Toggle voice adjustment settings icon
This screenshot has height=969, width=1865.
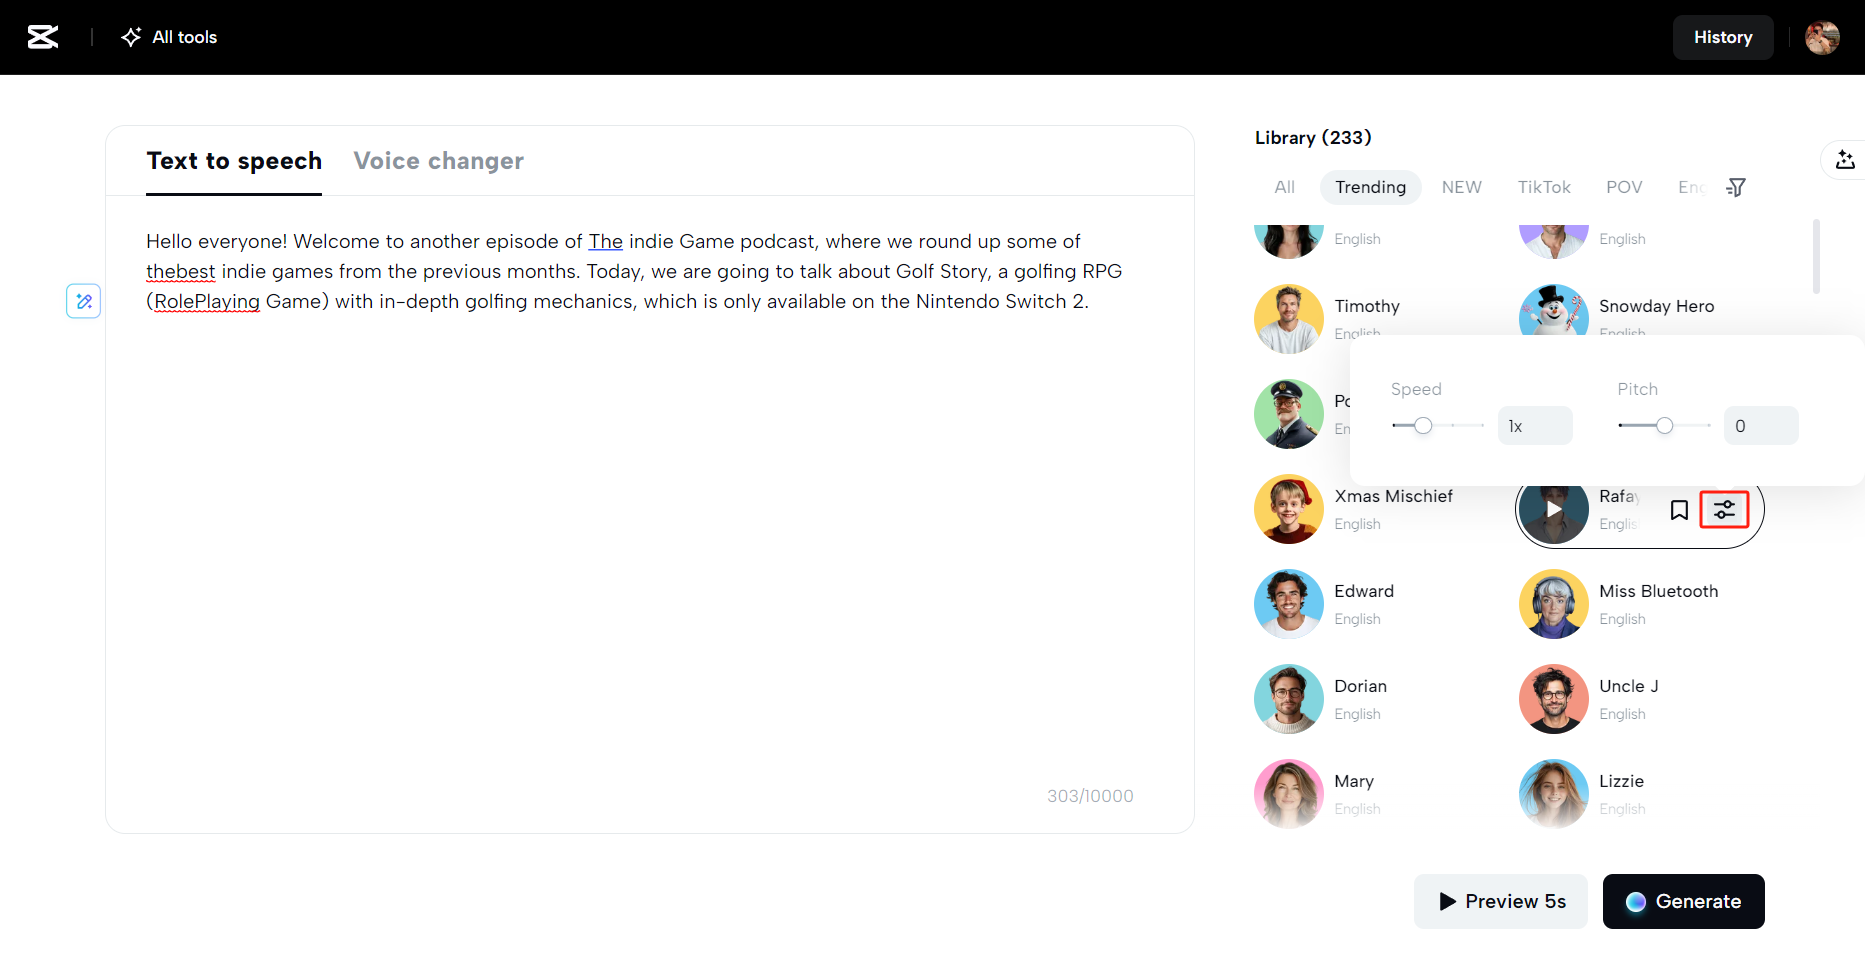[1725, 510]
